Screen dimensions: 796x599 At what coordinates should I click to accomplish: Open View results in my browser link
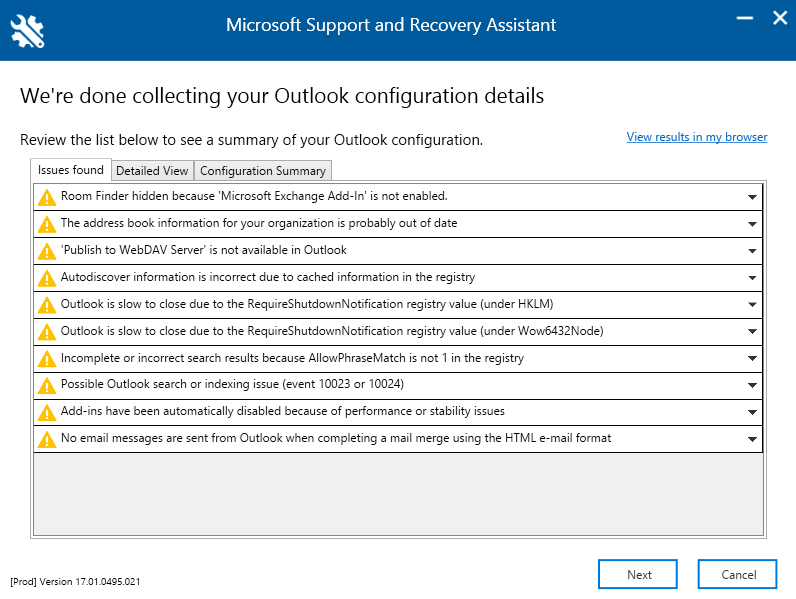696,137
